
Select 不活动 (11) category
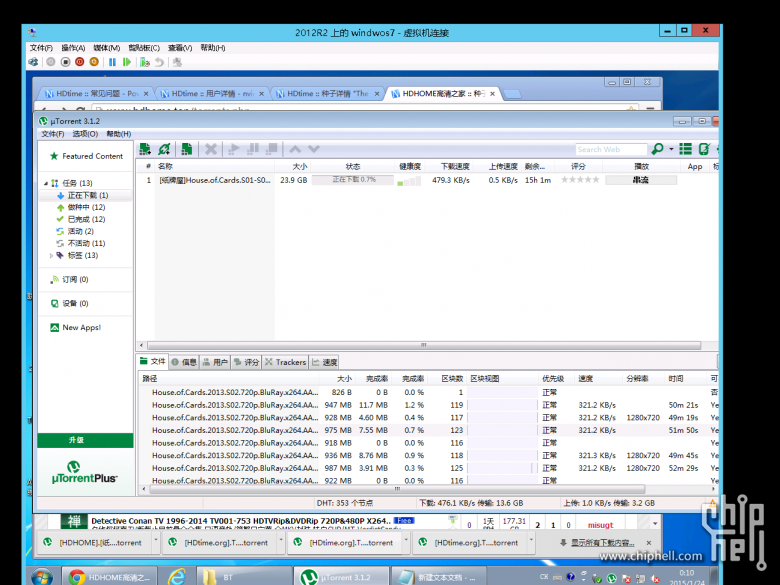click(81, 243)
